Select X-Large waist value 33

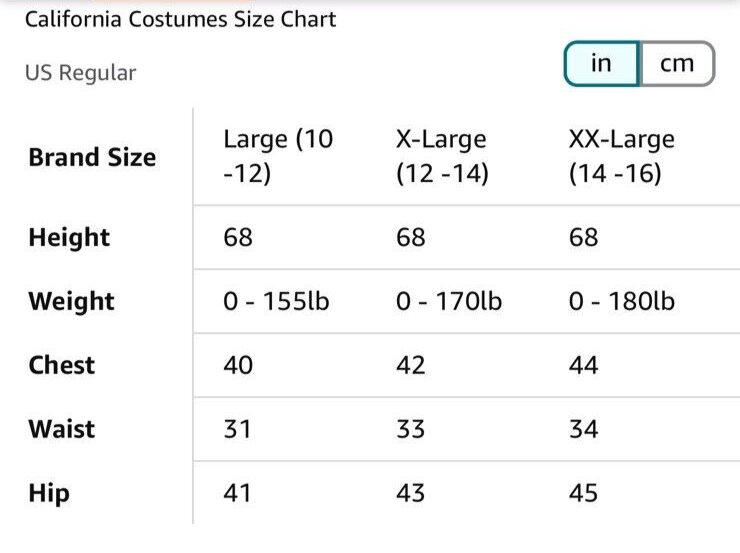pyautogui.click(x=411, y=429)
